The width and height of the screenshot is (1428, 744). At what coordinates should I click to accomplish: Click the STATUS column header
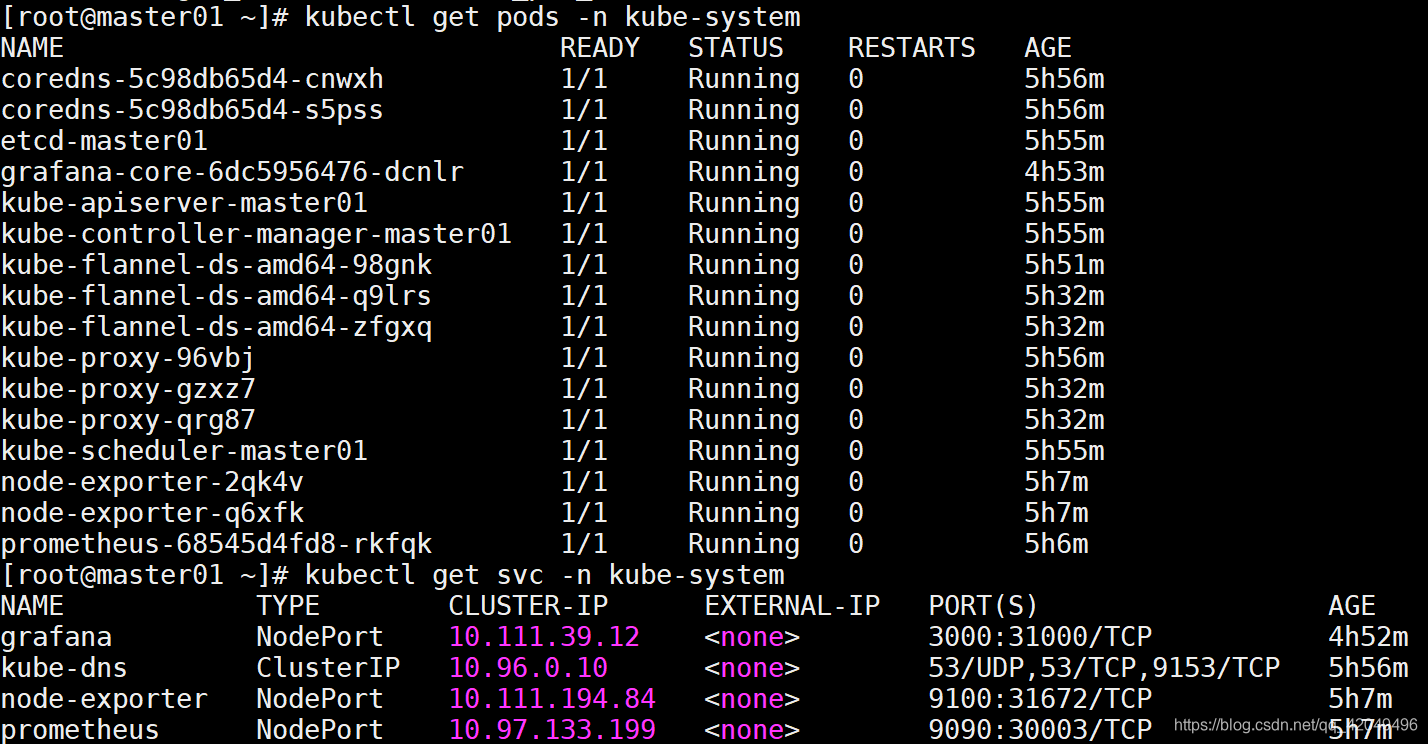(736, 48)
